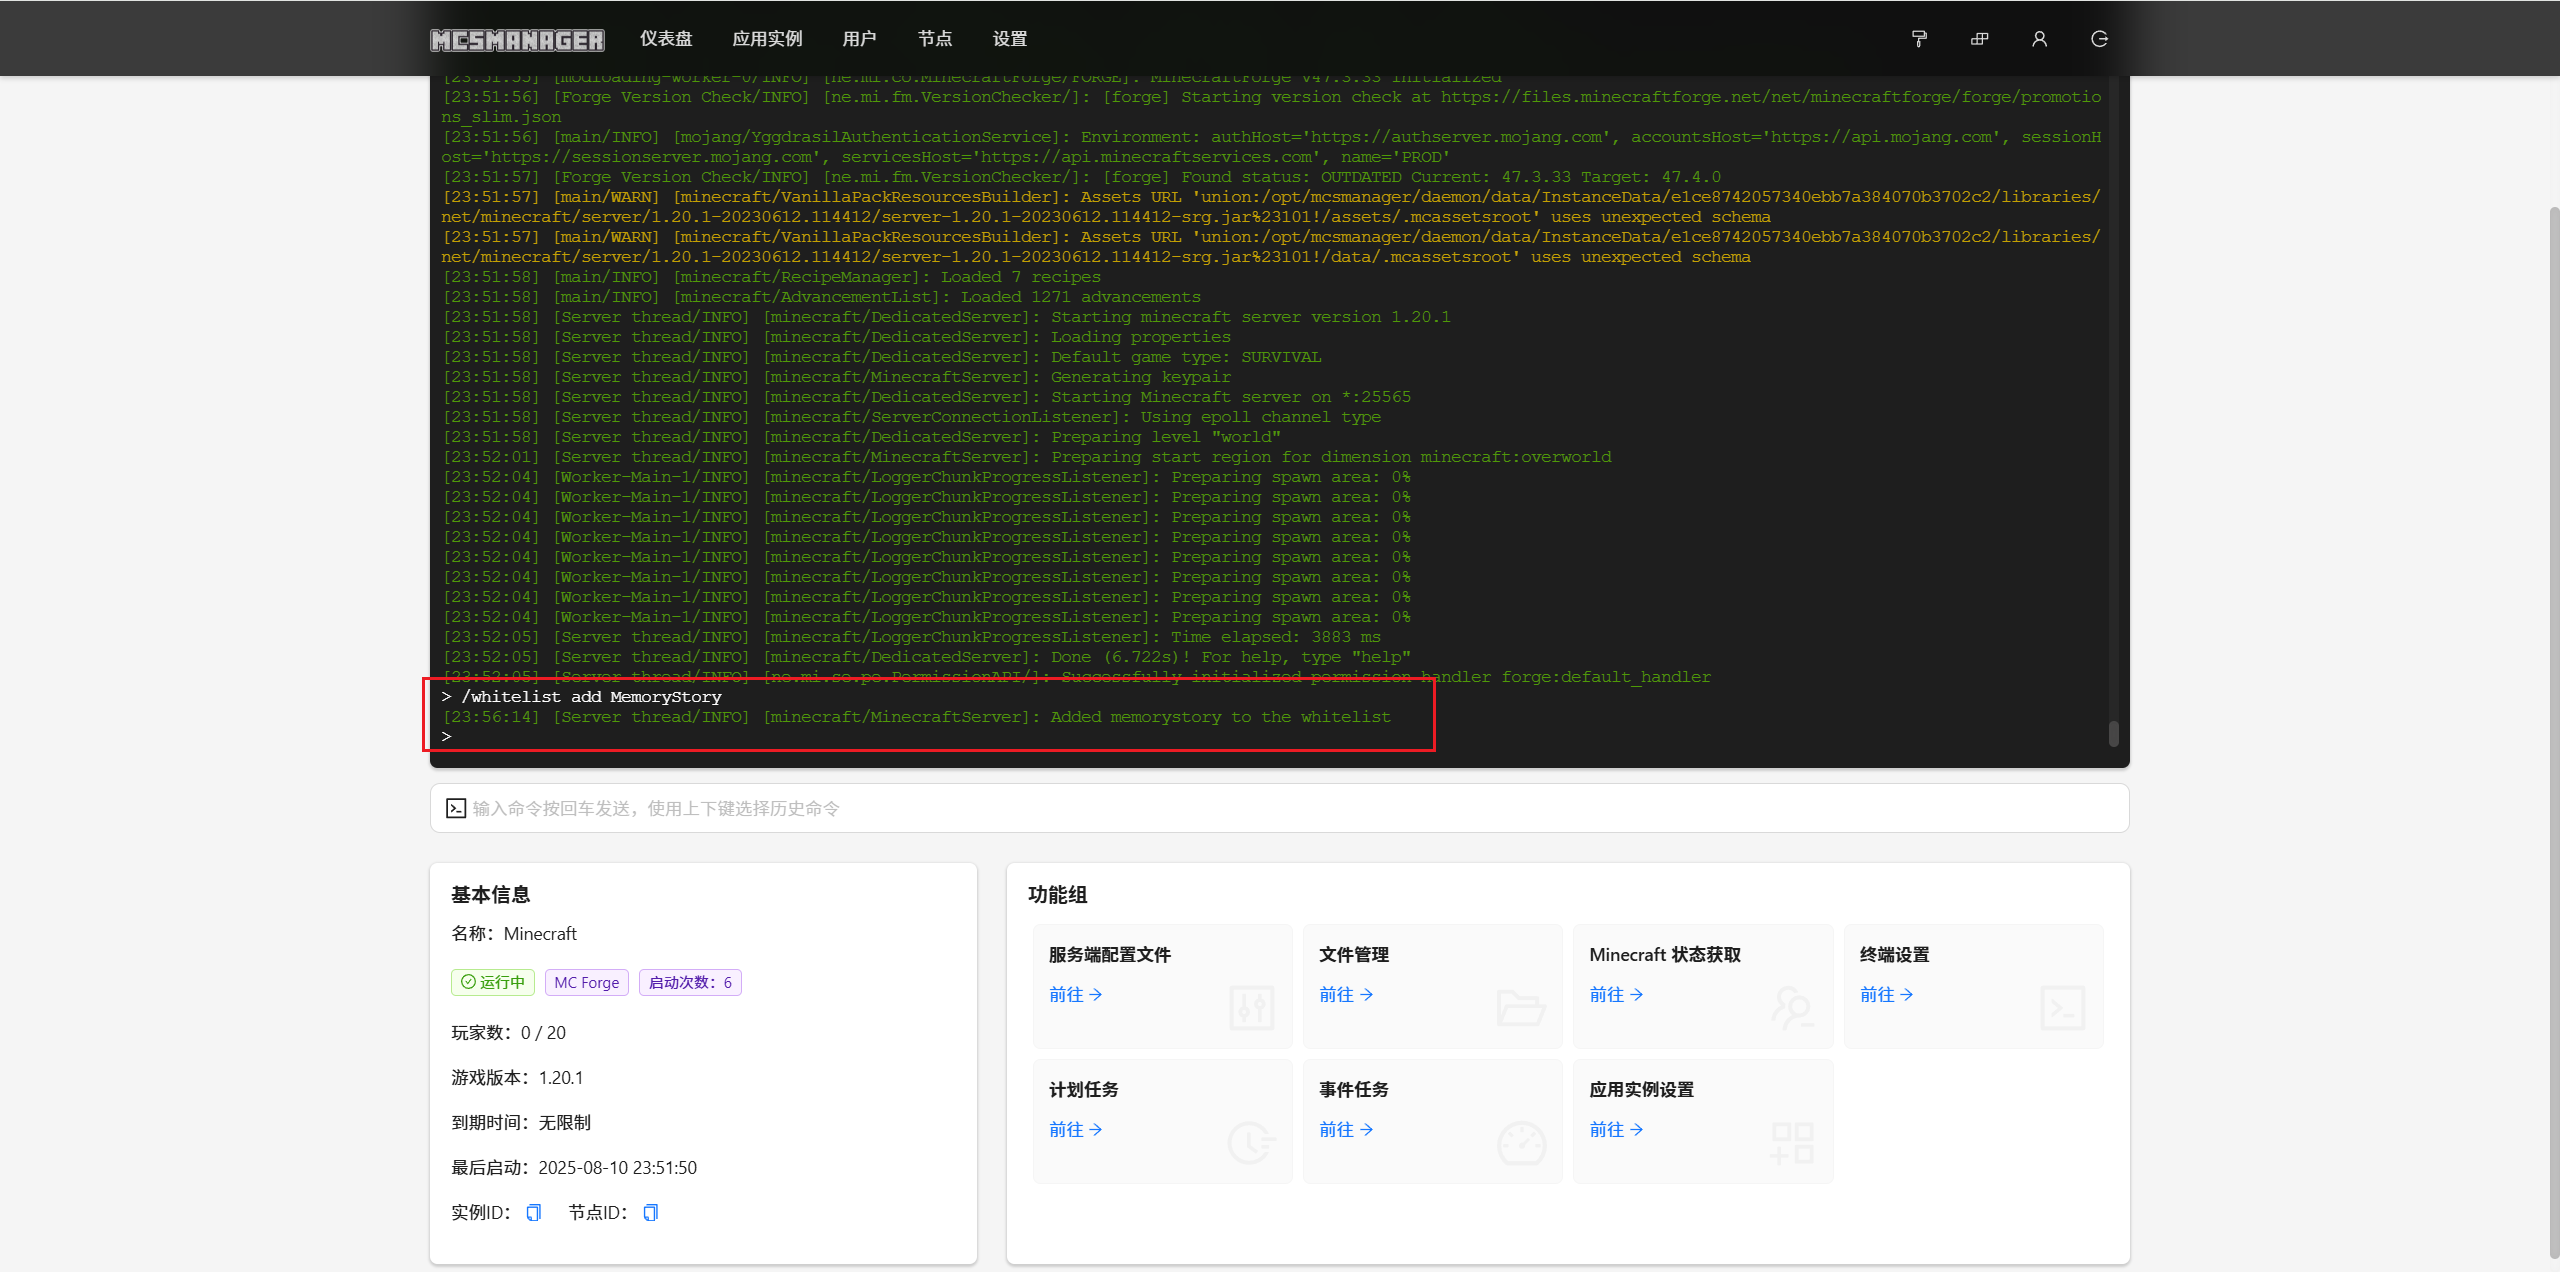Open the 用户 users menu

coord(859,38)
